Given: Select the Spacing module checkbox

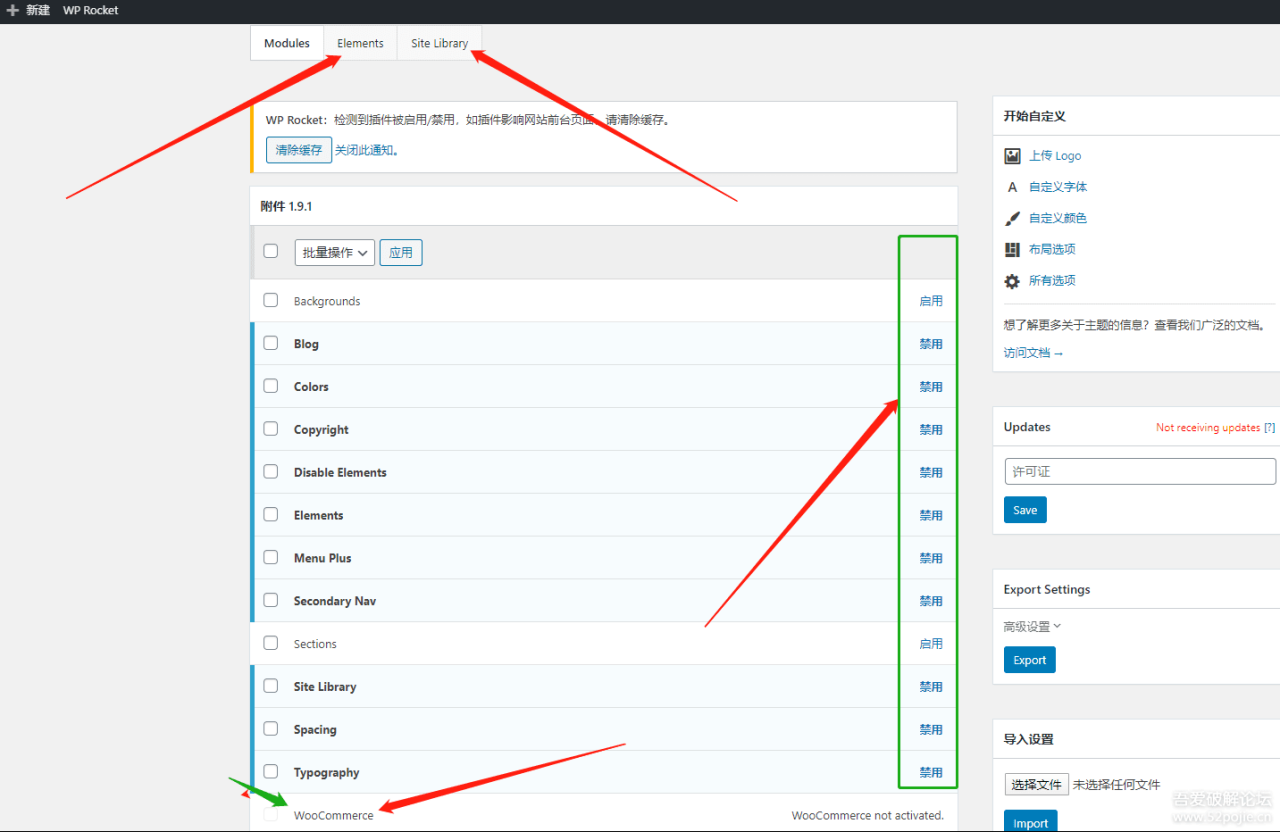Looking at the screenshot, I should pos(271,729).
